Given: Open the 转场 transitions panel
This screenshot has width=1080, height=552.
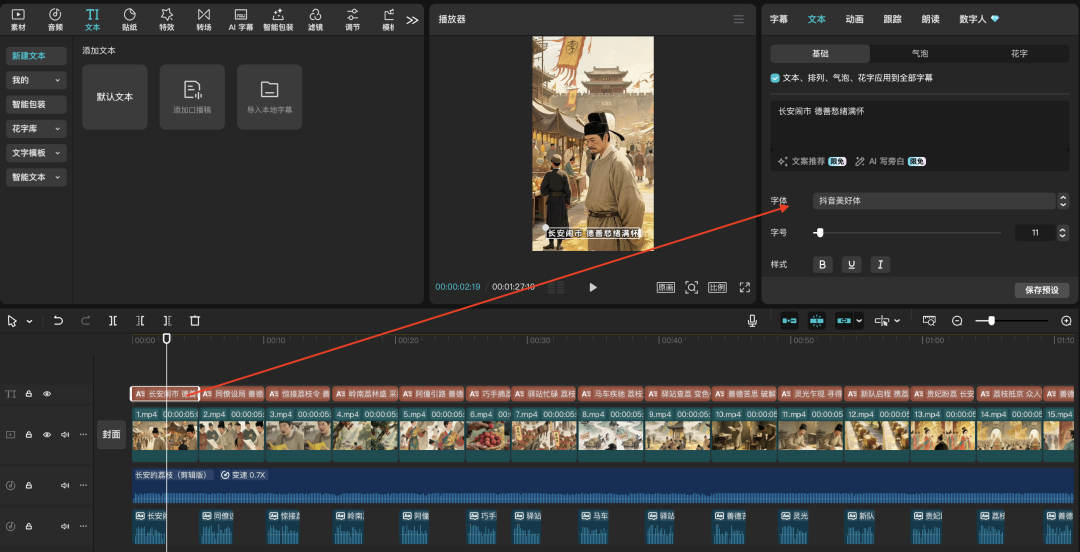Looking at the screenshot, I should 204,18.
